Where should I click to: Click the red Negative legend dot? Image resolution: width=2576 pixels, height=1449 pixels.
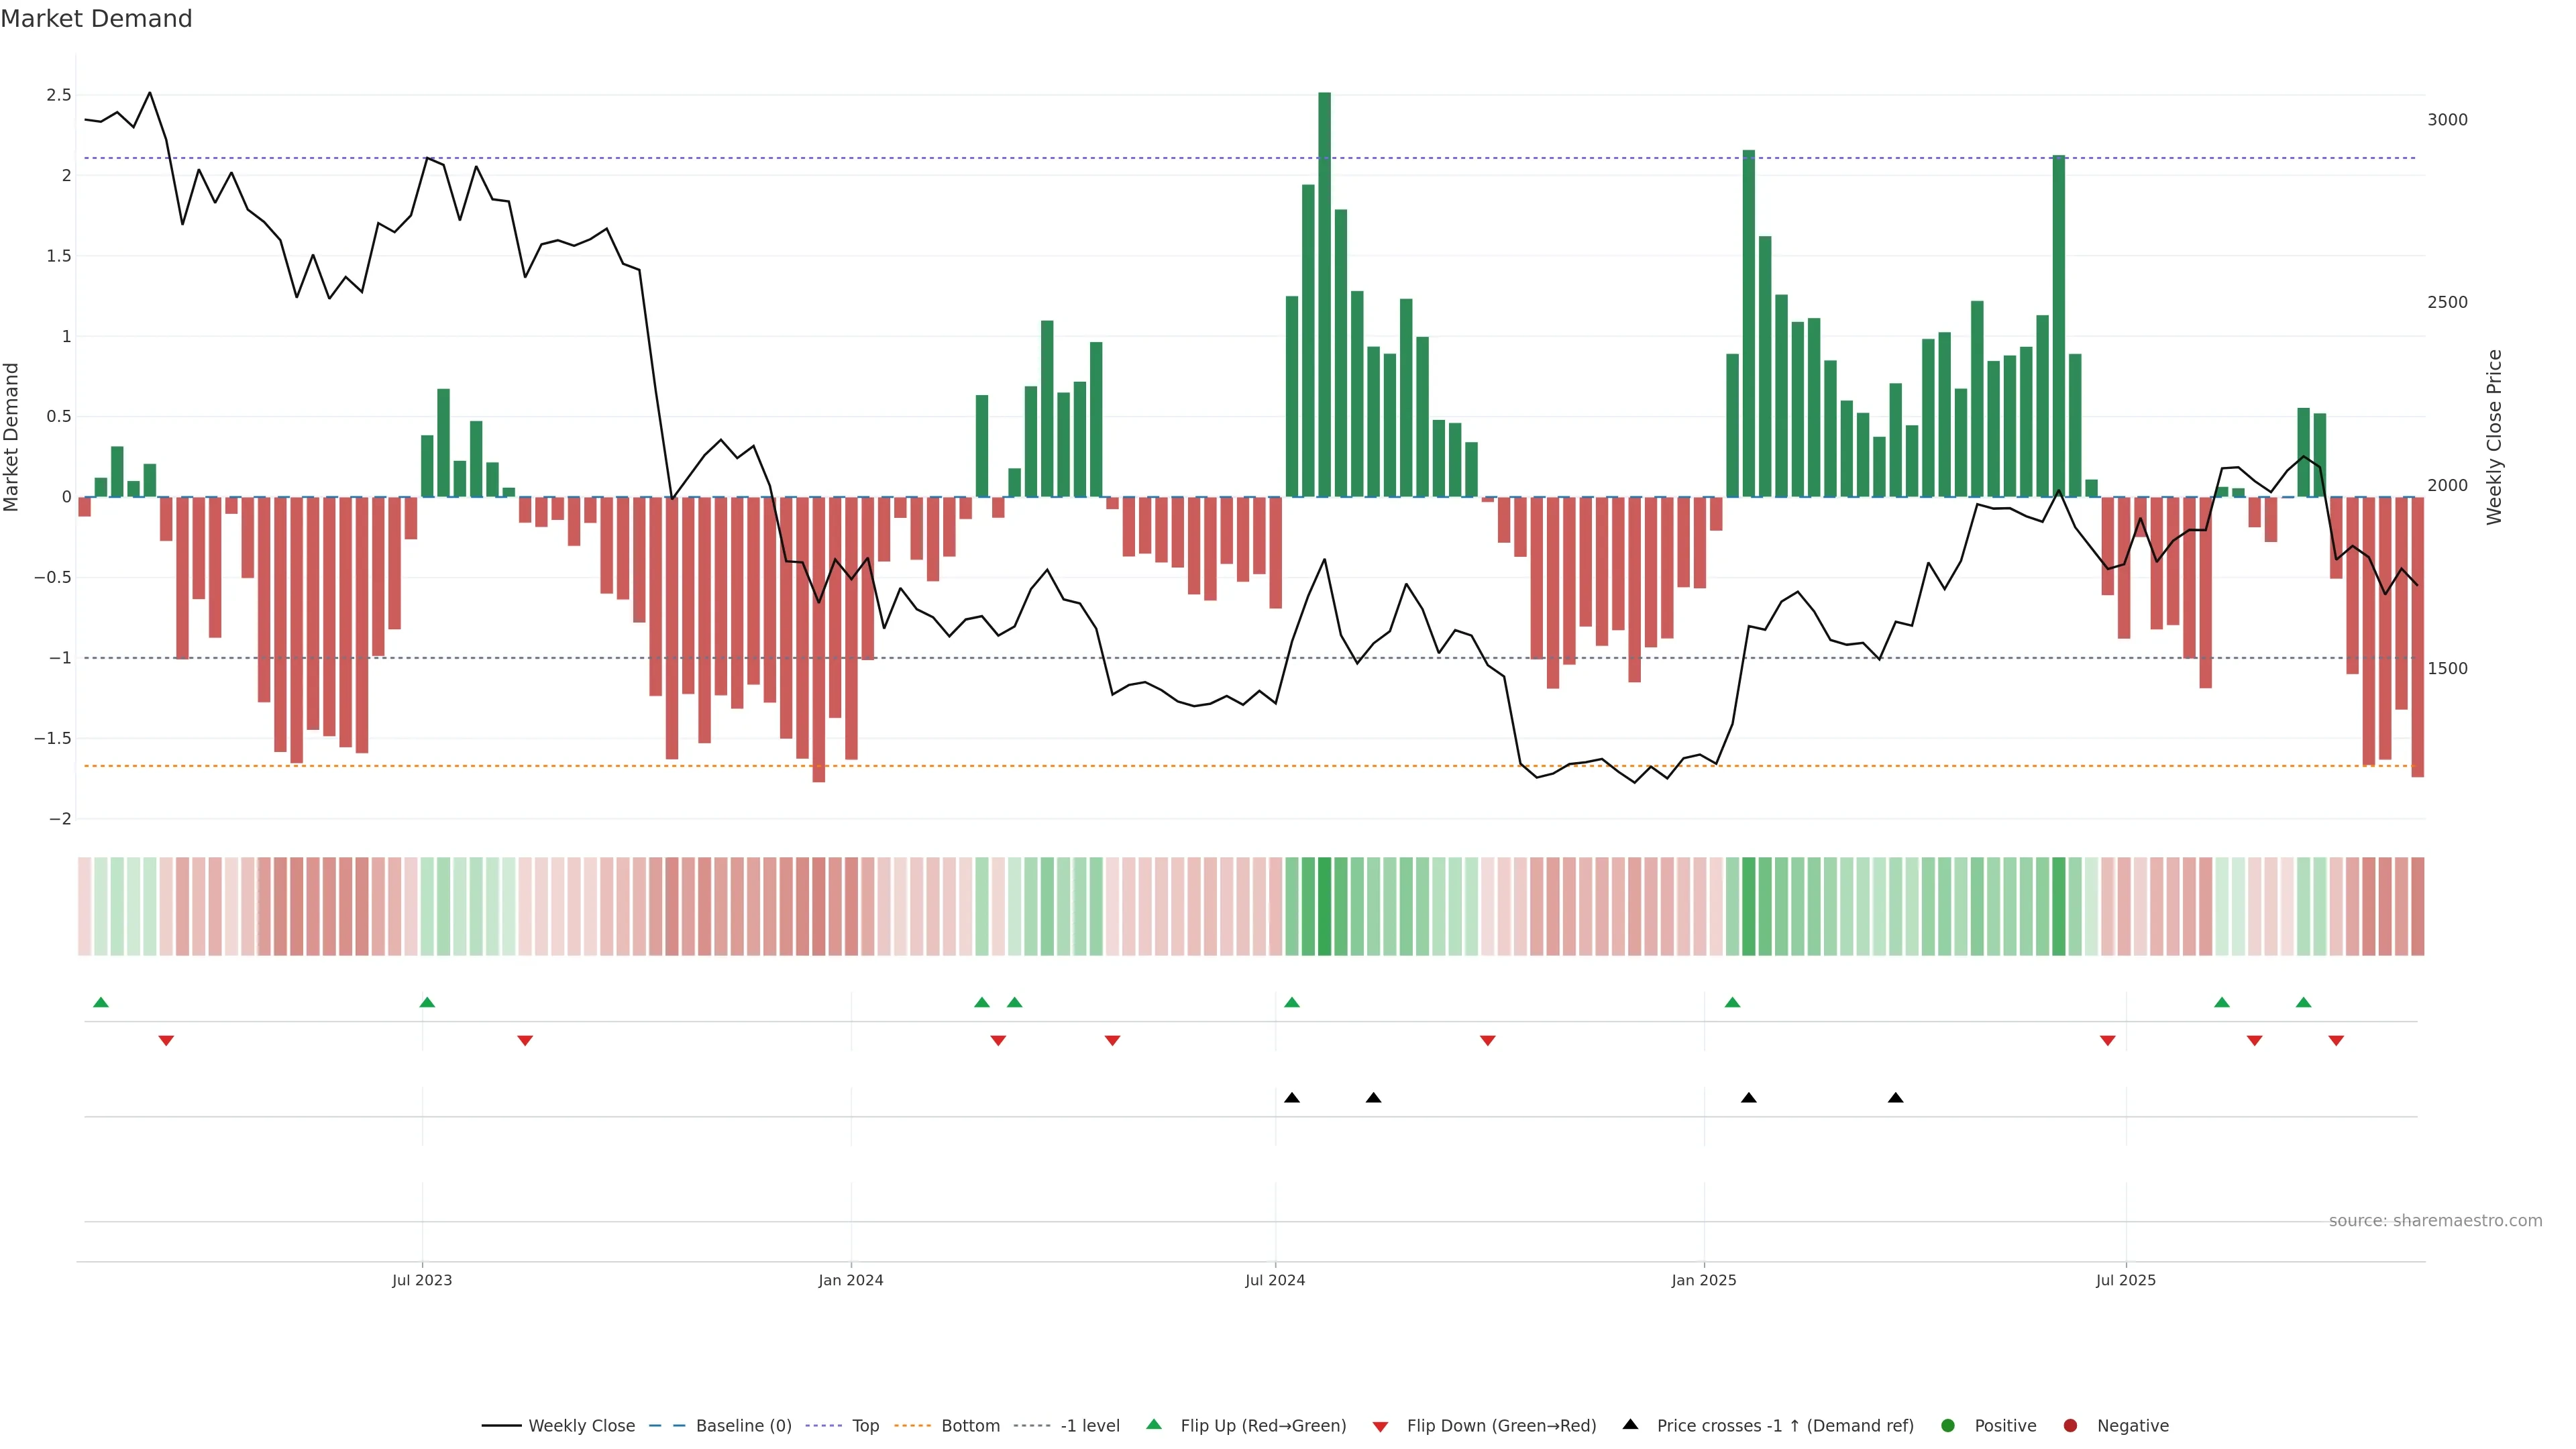2070,1426
